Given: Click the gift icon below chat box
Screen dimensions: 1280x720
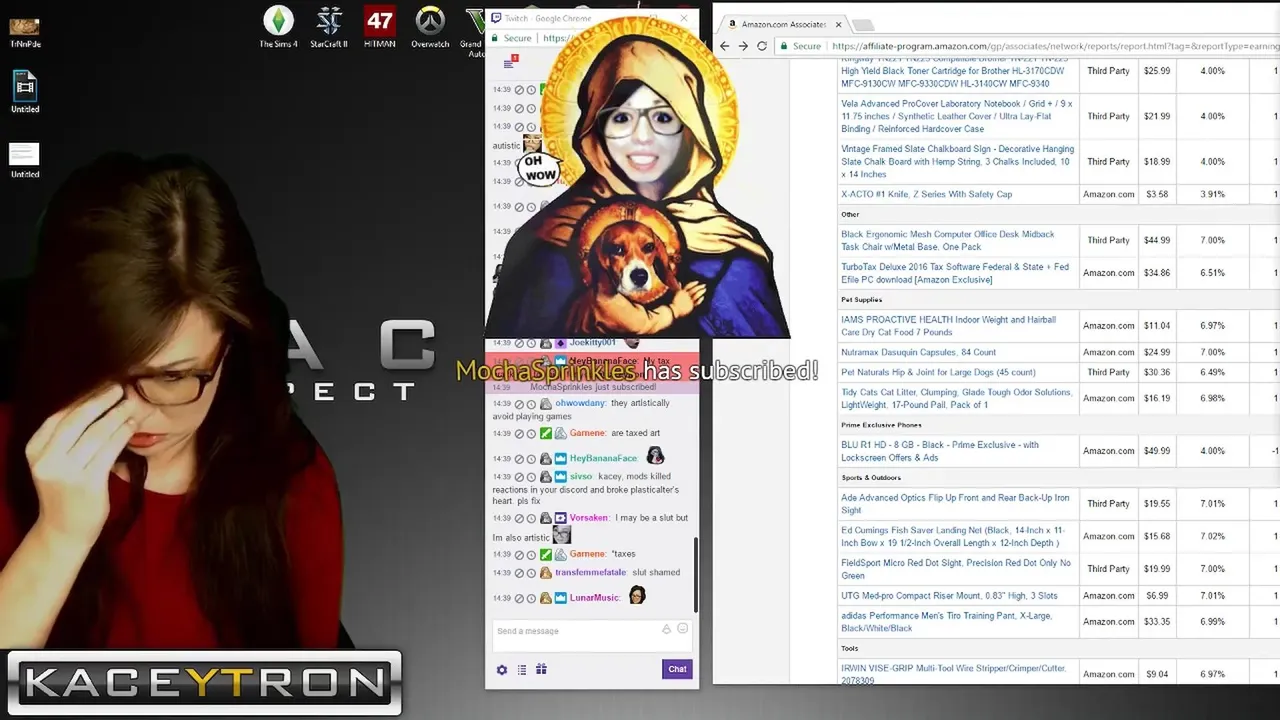Looking at the screenshot, I should tap(541, 669).
